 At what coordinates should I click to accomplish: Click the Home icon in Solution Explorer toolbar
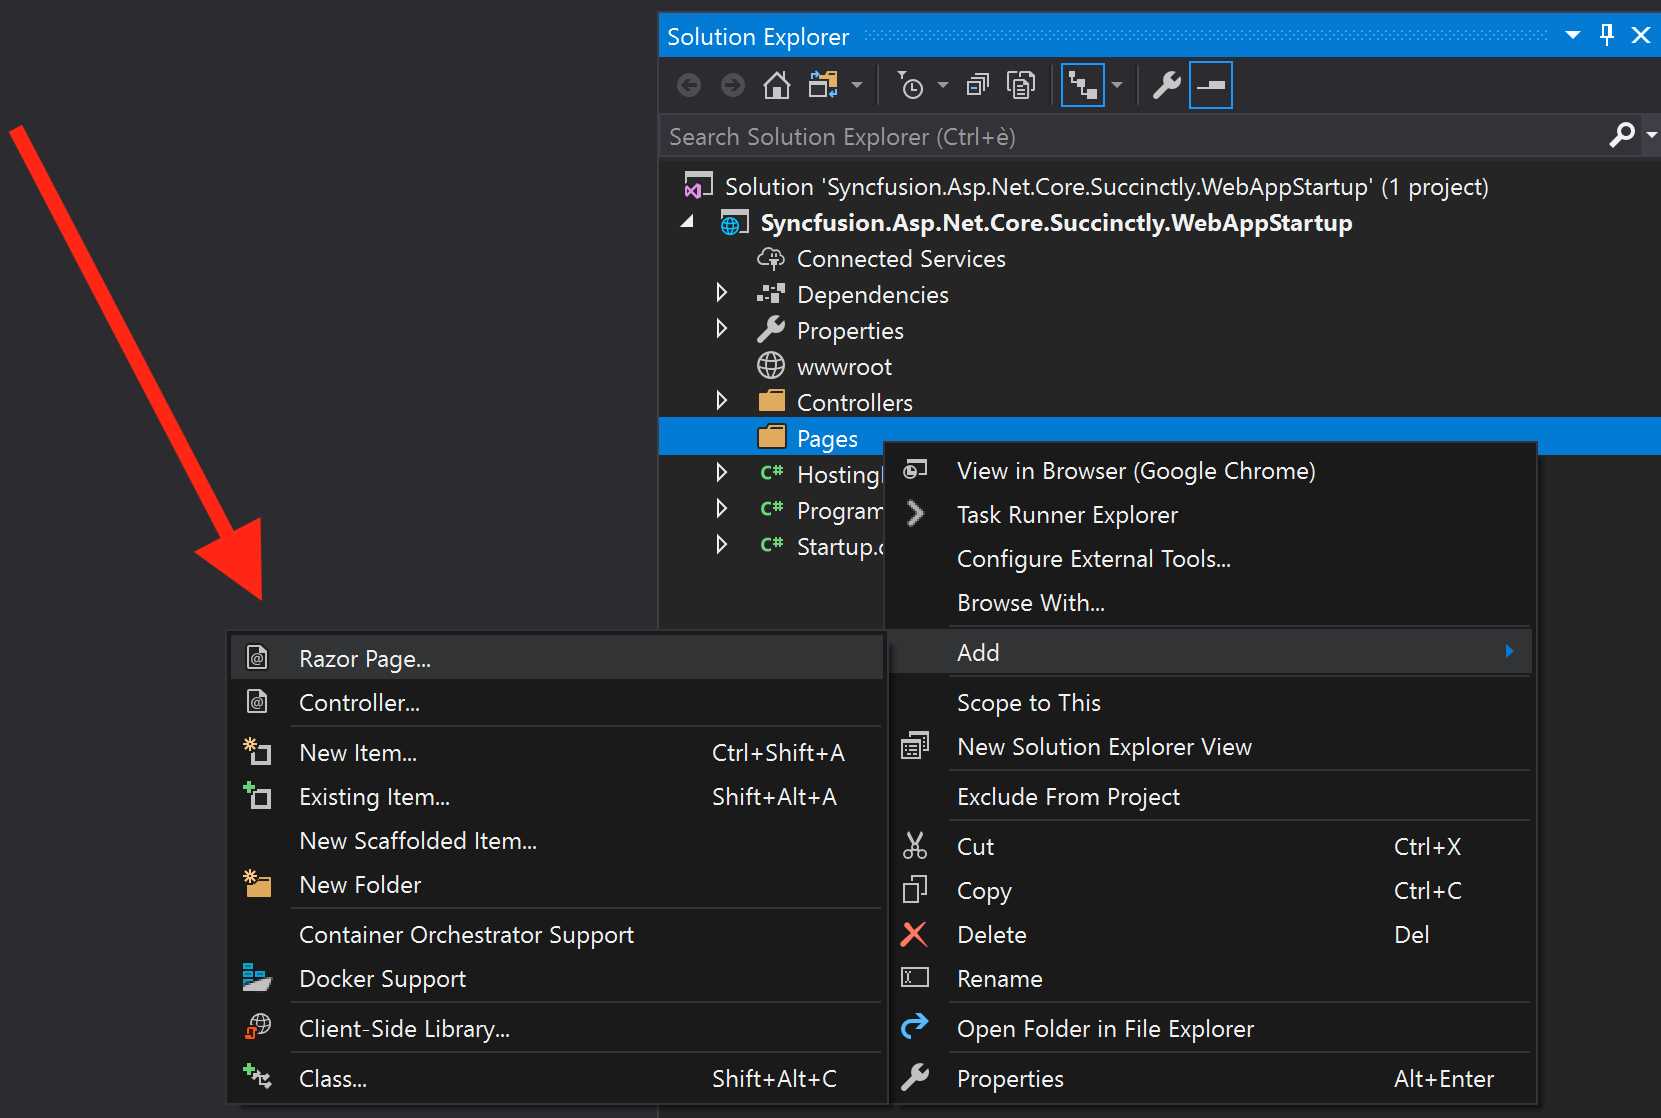(776, 85)
